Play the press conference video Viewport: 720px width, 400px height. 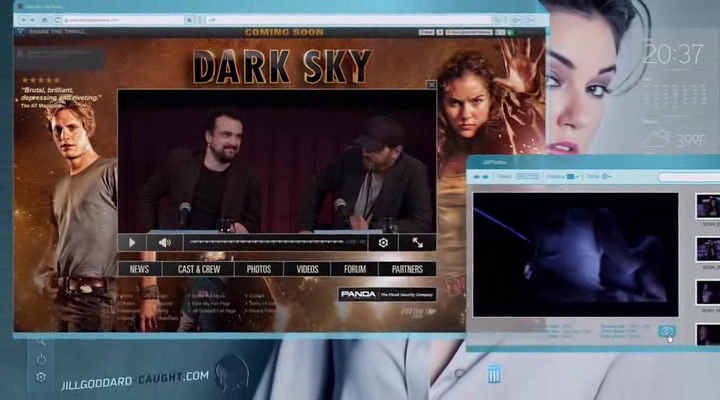tap(132, 242)
